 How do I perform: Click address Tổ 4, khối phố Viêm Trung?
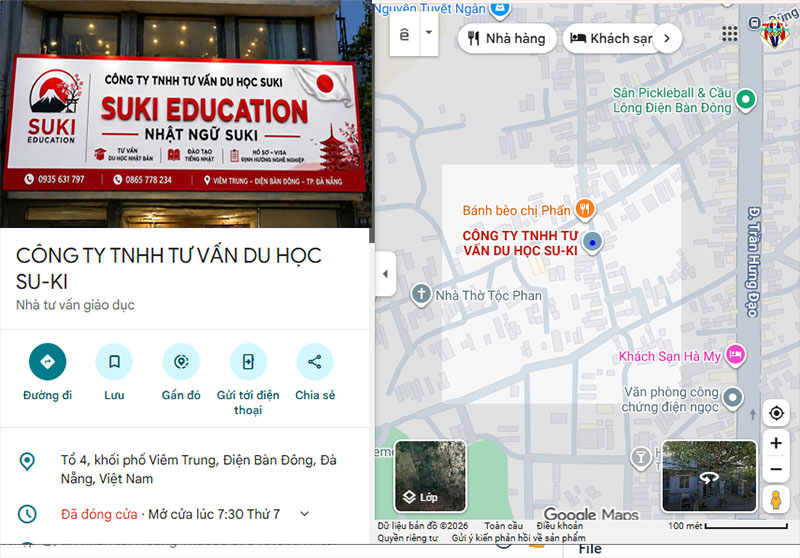coord(198,469)
